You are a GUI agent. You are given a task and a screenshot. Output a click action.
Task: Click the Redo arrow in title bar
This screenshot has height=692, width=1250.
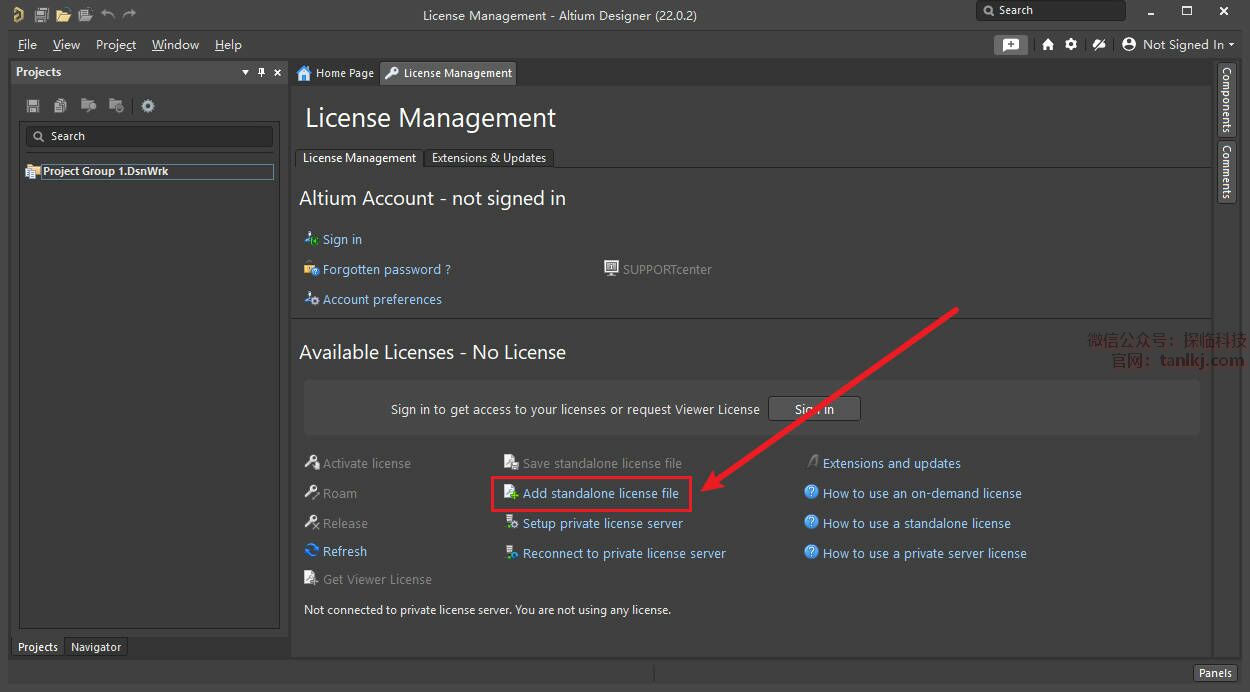pyautogui.click(x=129, y=14)
